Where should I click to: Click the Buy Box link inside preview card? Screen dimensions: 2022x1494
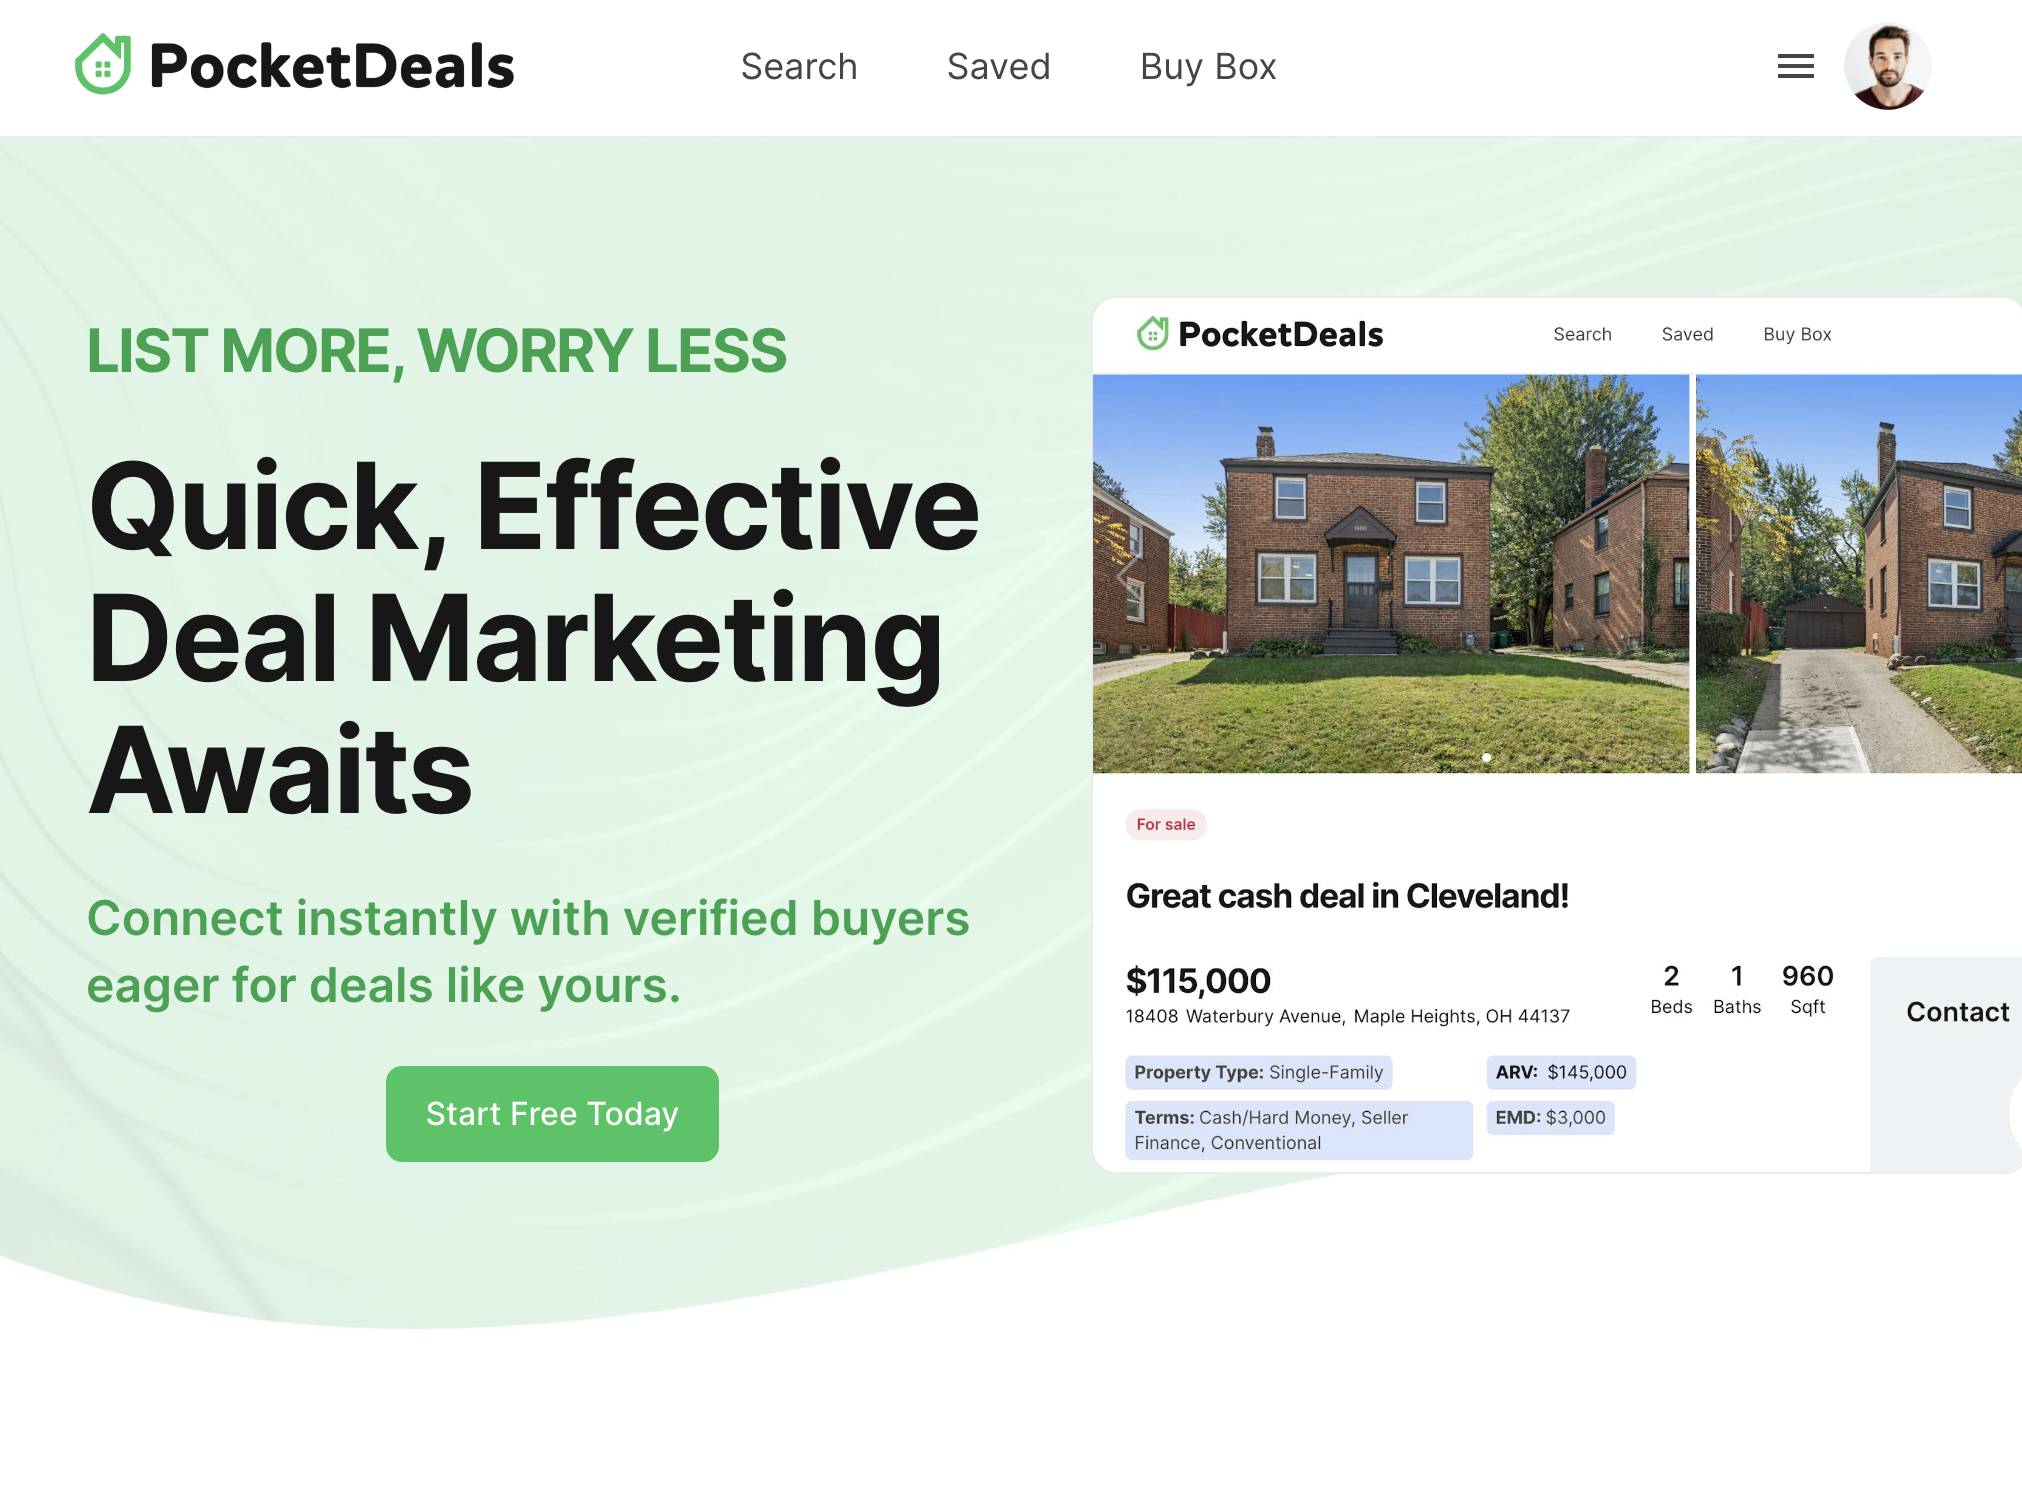pos(1797,334)
